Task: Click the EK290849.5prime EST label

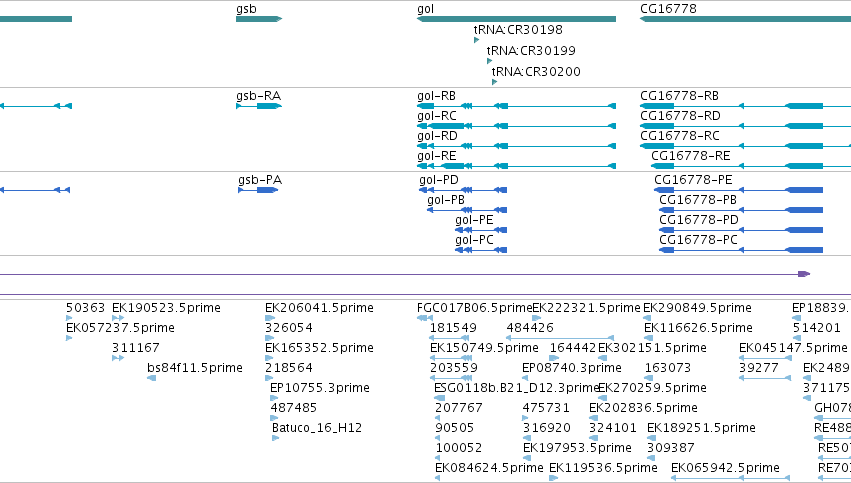Action: [x=697, y=308]
